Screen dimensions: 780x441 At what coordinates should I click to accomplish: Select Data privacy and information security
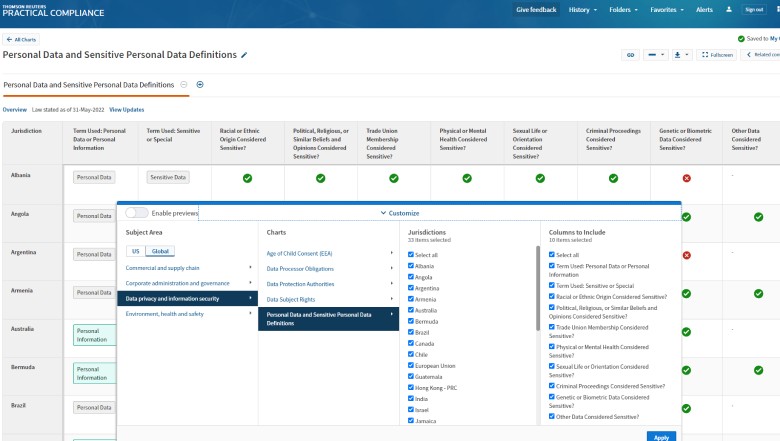[x=188, y=299]
